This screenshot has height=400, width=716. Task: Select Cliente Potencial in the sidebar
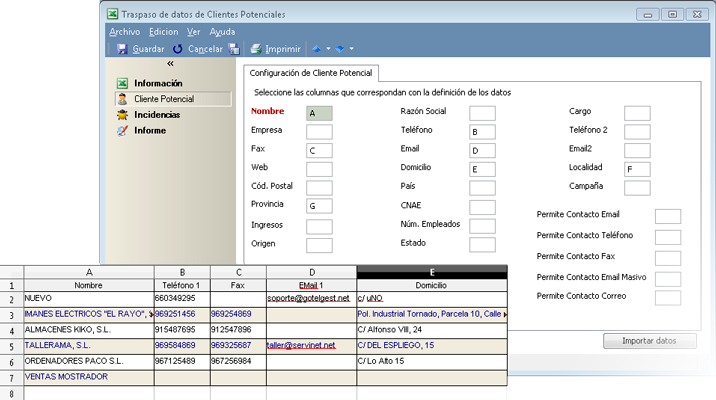174,99
